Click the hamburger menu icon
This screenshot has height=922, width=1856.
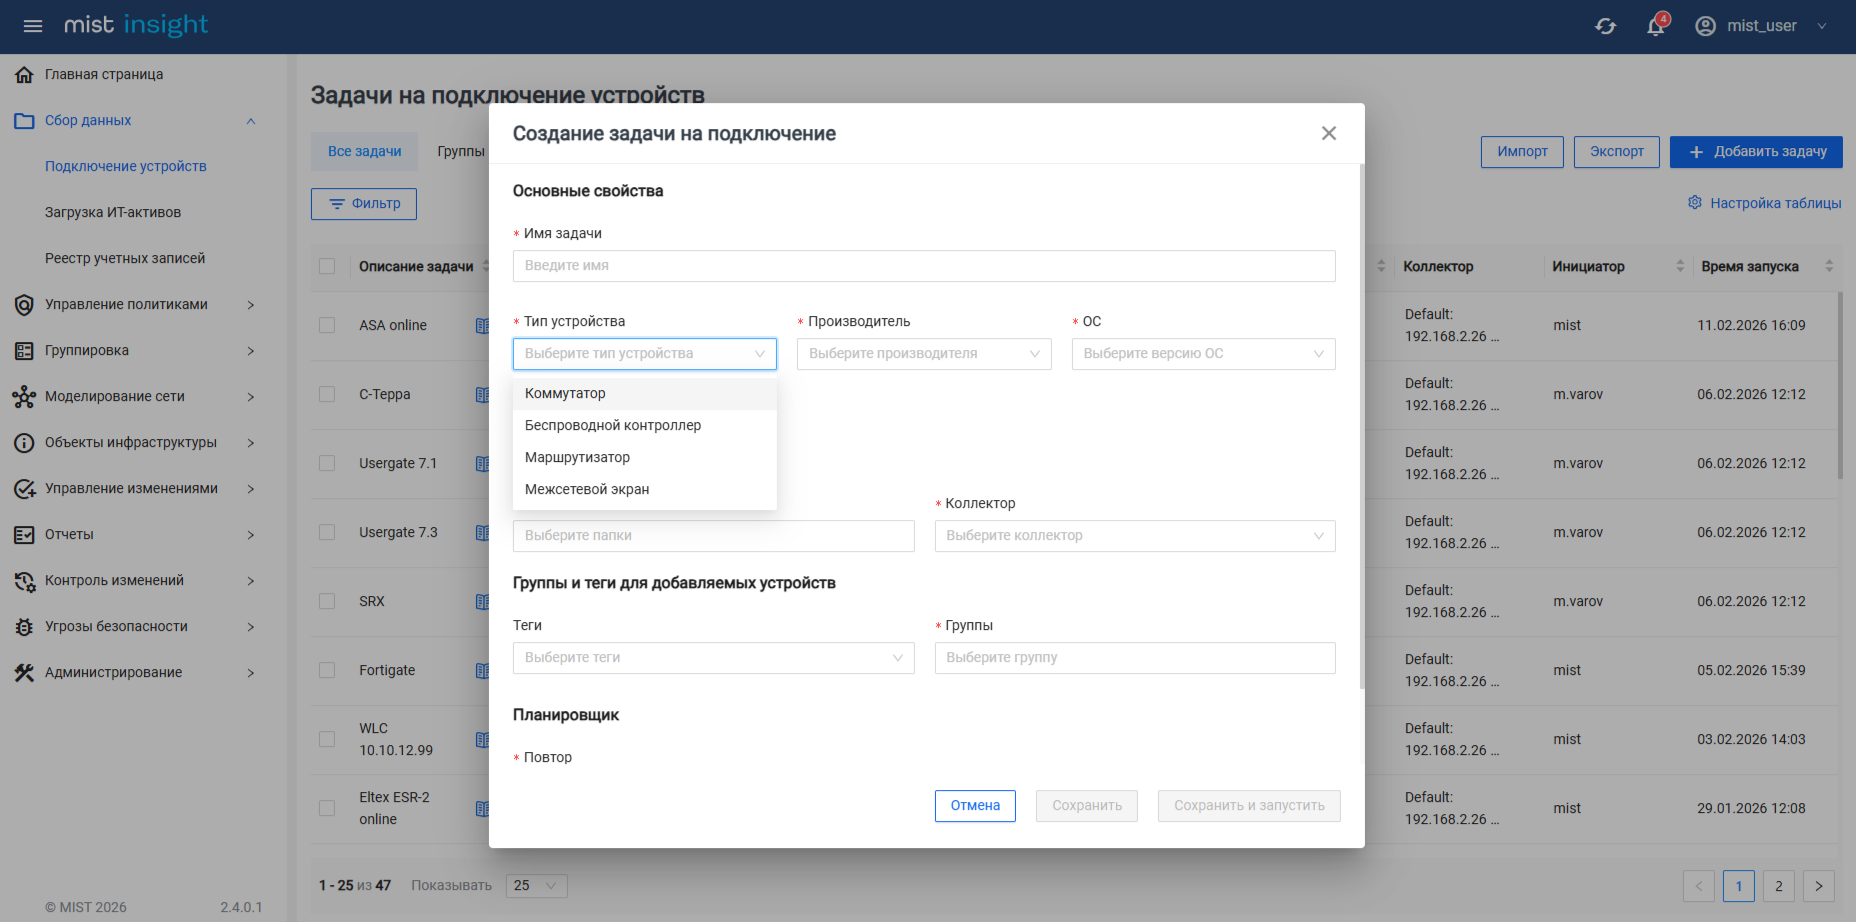tap(33, 26)
